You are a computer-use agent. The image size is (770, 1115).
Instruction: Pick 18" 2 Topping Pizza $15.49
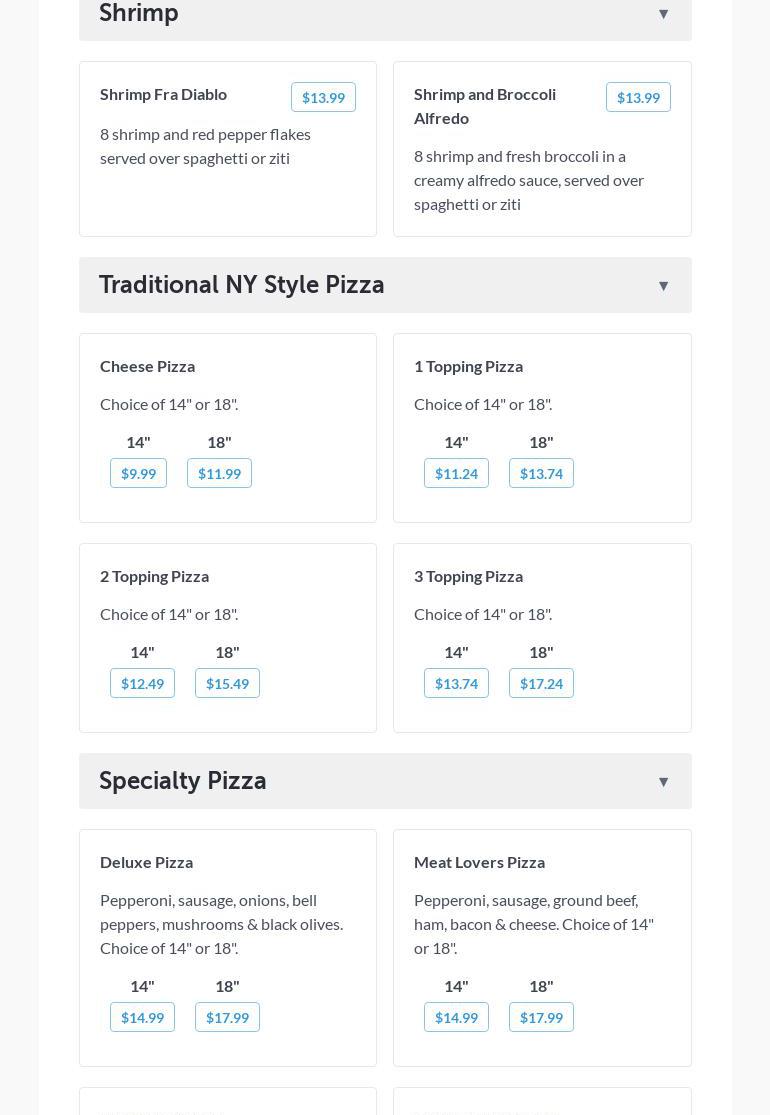point(227,683)
